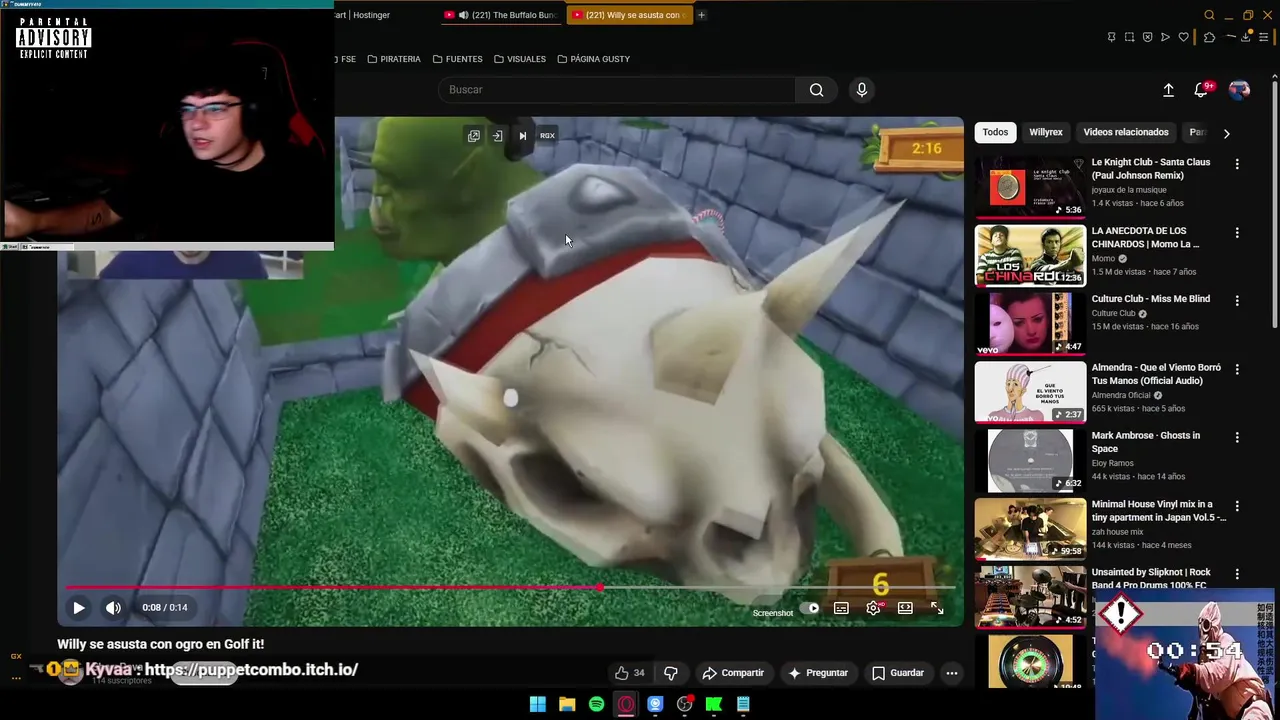Open Spotify from the taskbar
The width and height of the screenshot is (1280, 720).
point(596,704)
